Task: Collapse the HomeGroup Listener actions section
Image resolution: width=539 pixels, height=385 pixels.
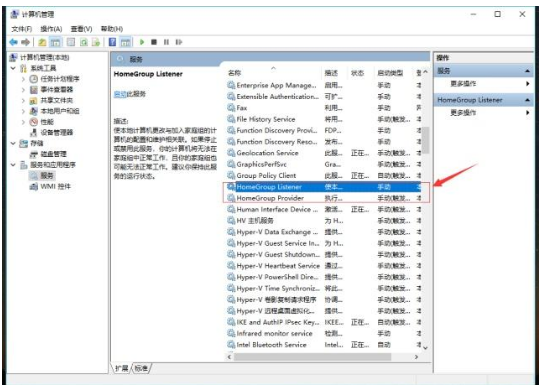Action: (x=527, y=100)
